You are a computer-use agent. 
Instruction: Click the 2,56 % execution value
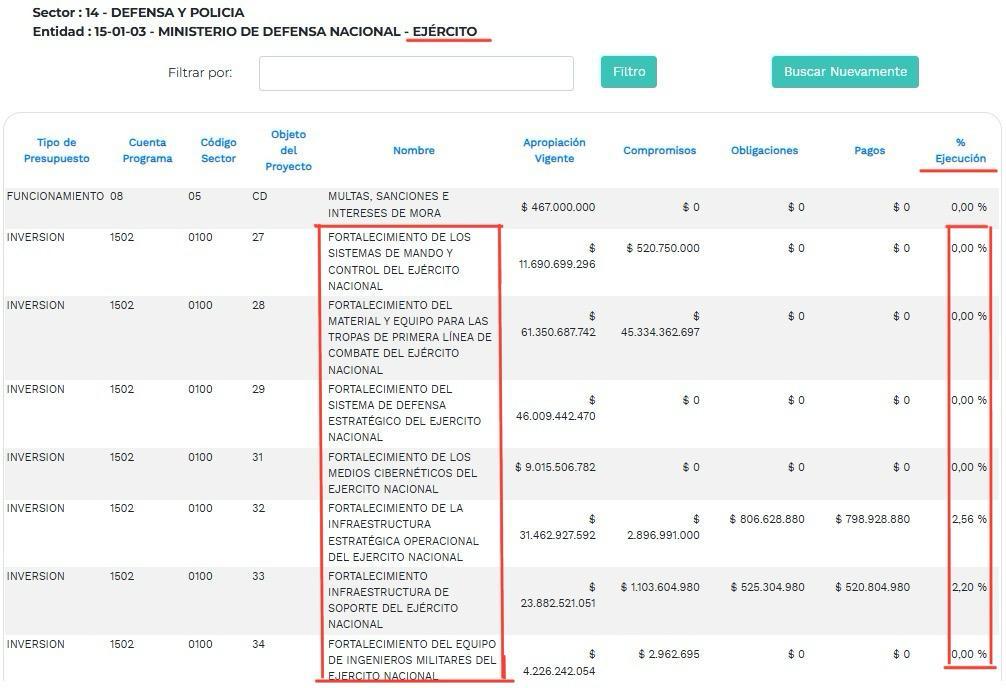[x=968, y=519]
